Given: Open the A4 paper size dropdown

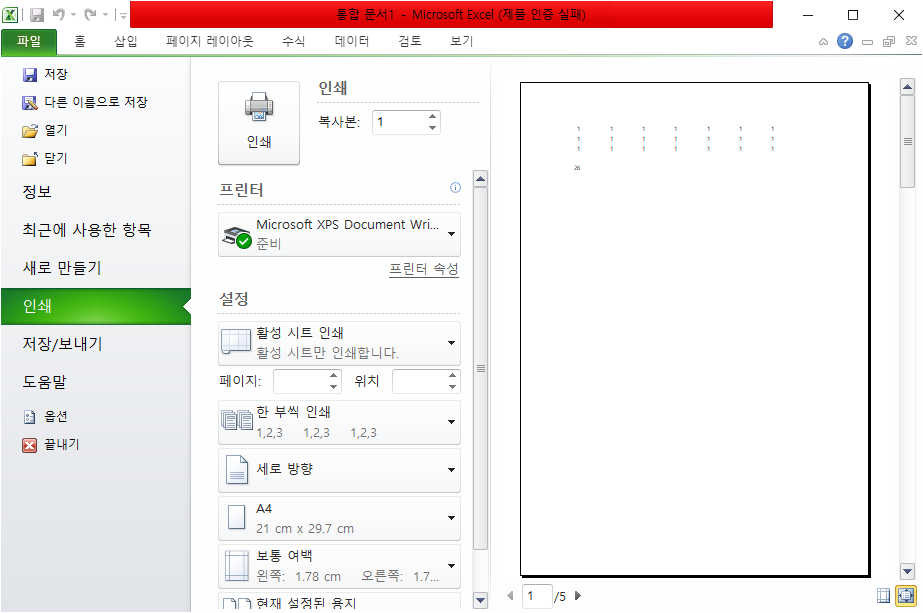Looking at the screenshot, I should click(339, 519).
